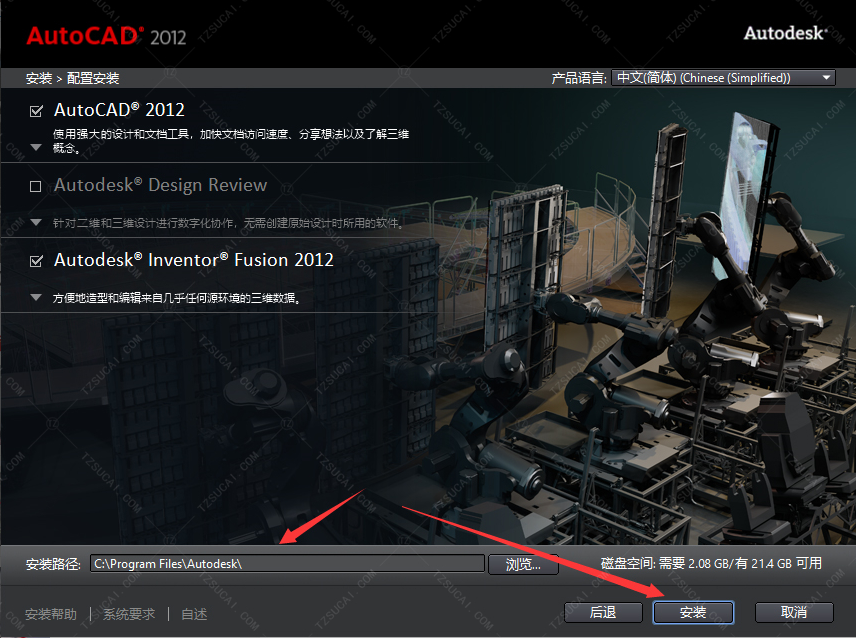Open the 安装帮助 help link
Screen dimensions: 856x638
tap(51, 614)
